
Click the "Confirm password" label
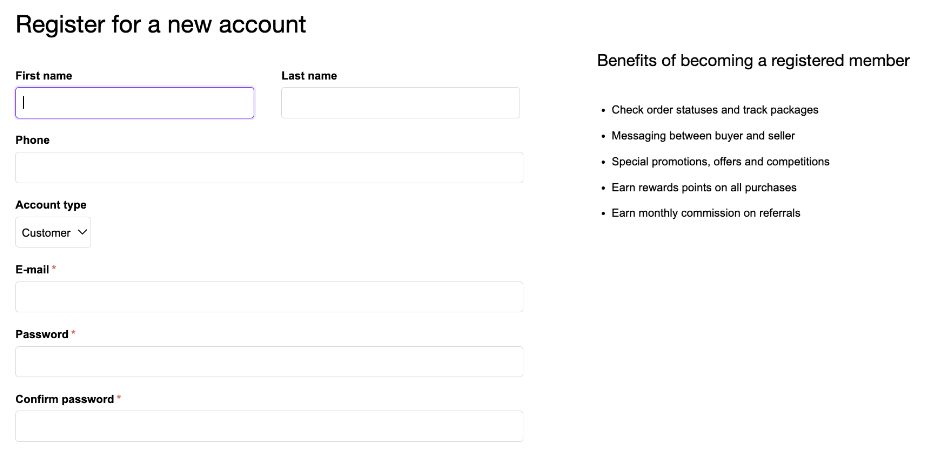(65, 399)
